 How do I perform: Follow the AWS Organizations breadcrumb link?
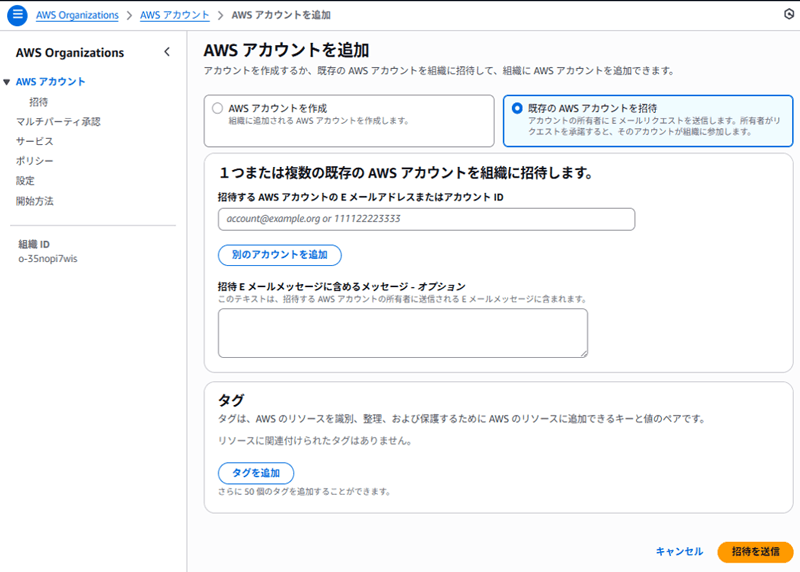(77, 15)
